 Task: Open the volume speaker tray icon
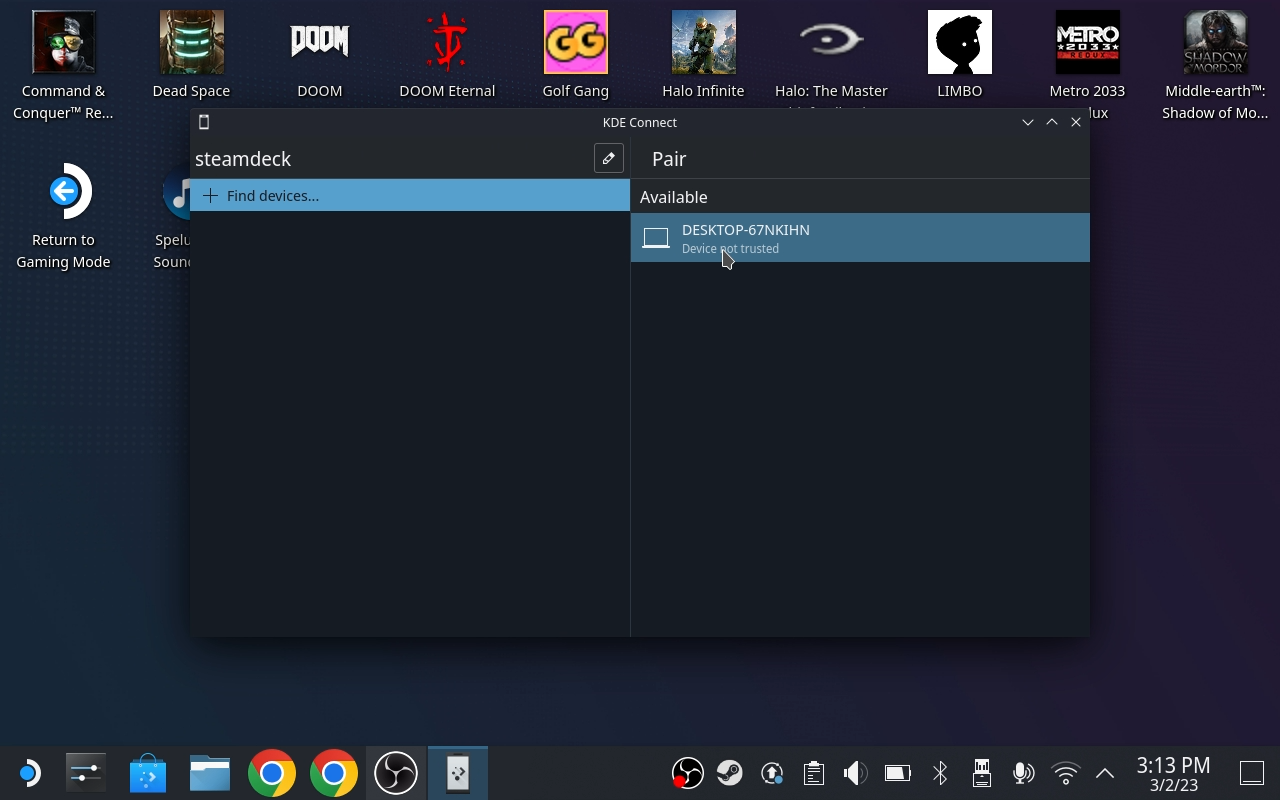(855, 773)
